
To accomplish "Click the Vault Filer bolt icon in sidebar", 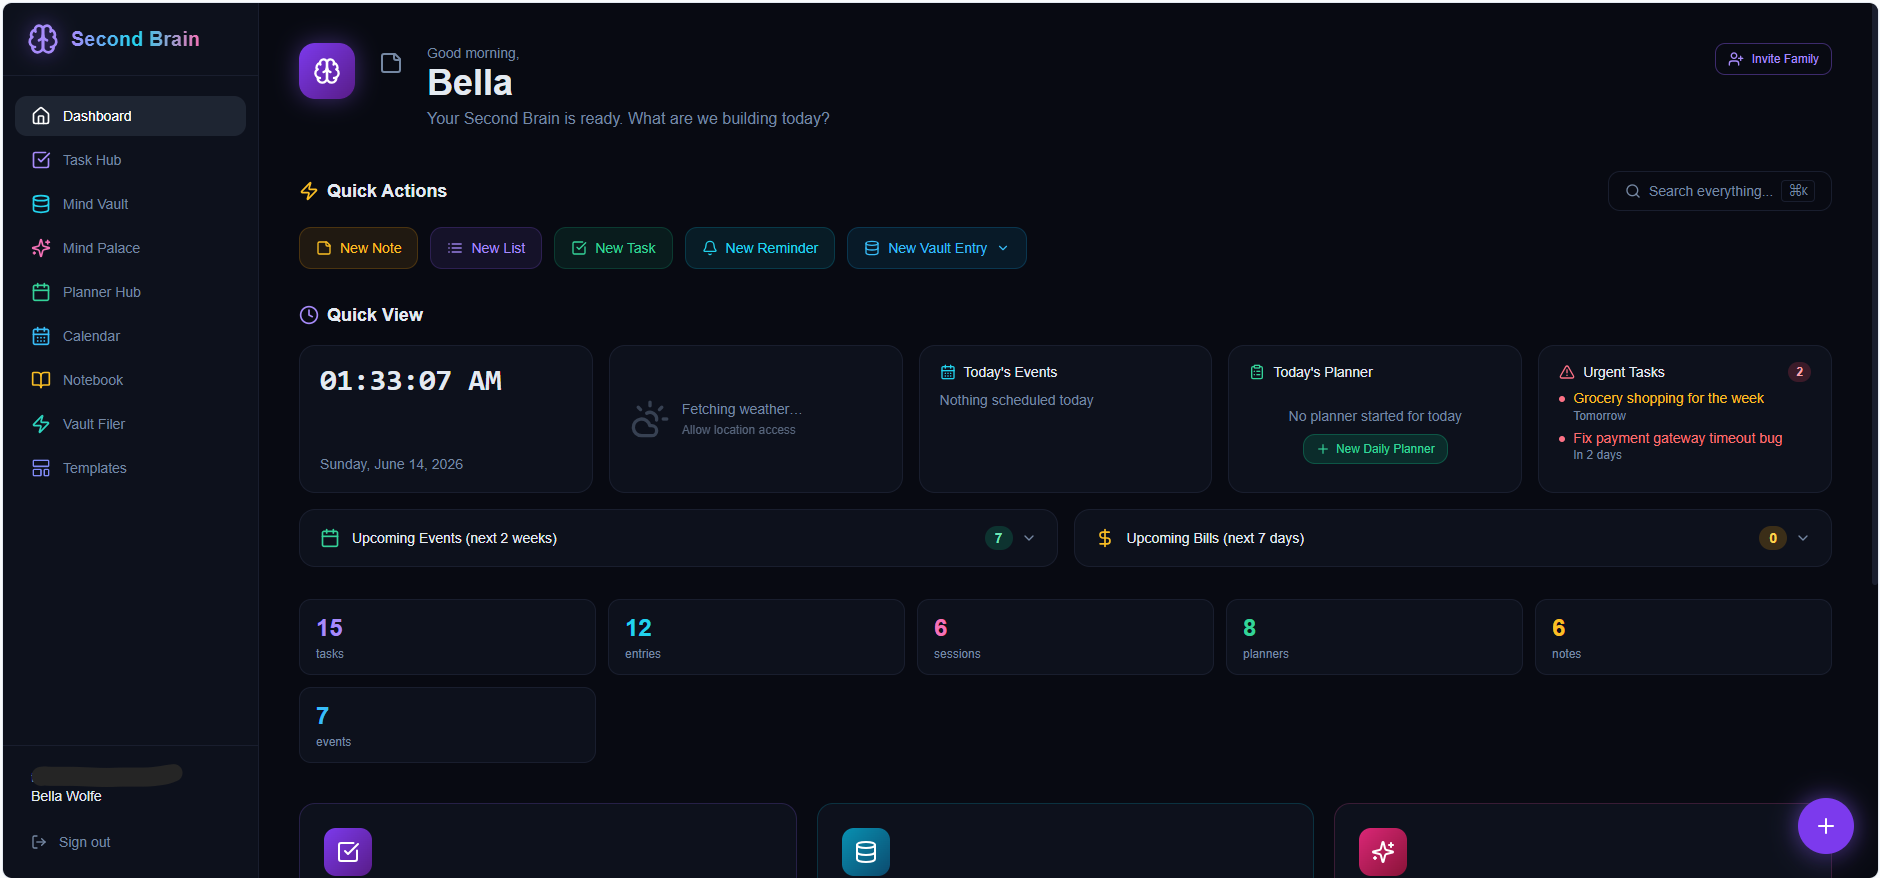I will click(x=41, y=424).
